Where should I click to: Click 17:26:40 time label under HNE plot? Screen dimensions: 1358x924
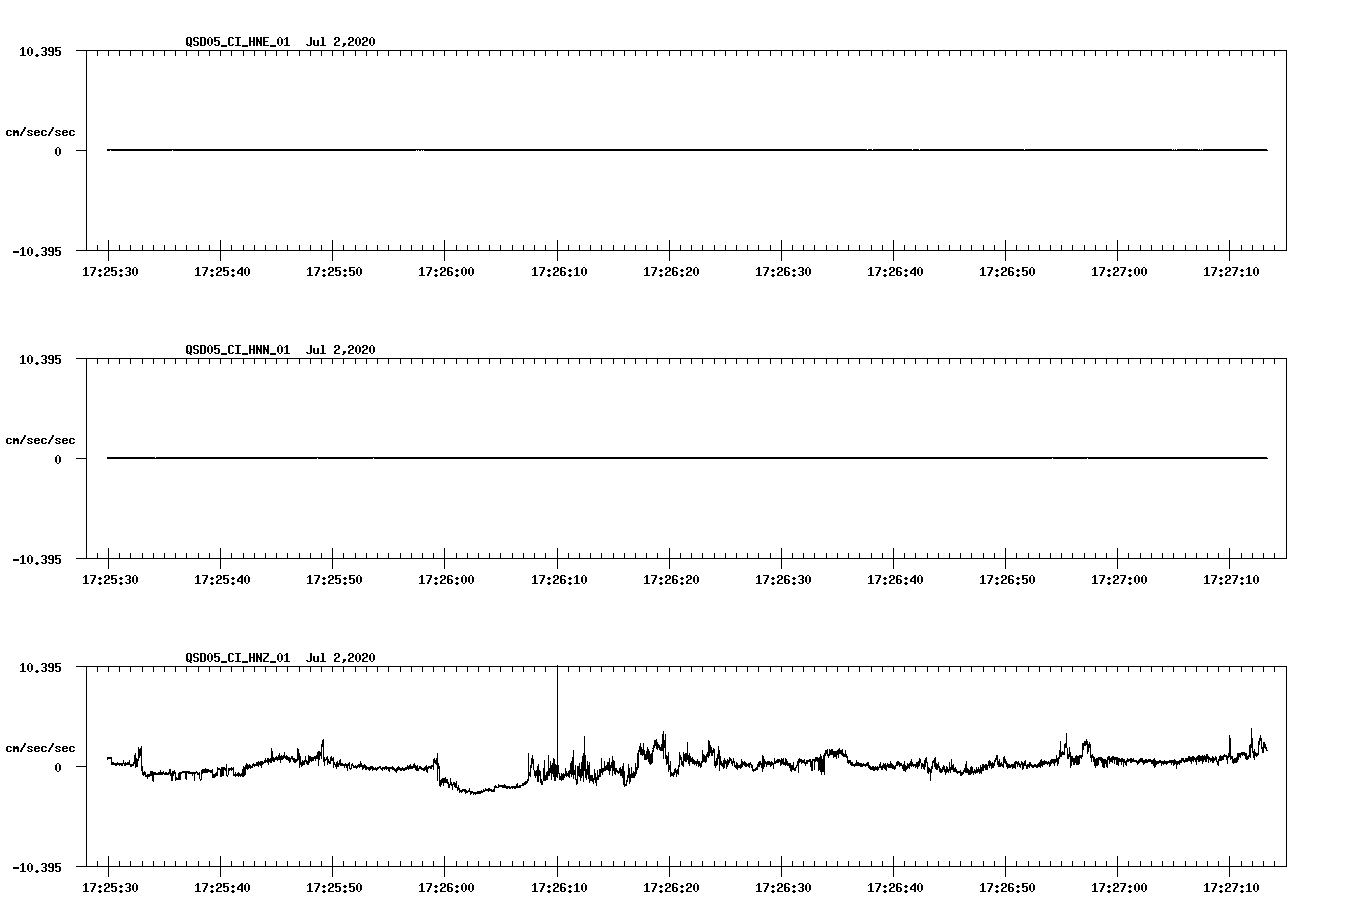pos(895,271)
